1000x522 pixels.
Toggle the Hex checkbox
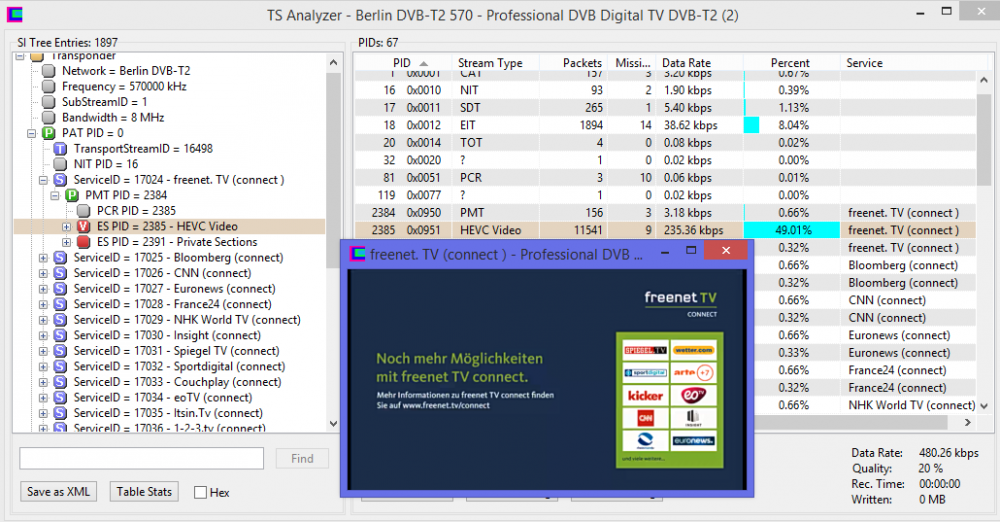pos(200,492)
